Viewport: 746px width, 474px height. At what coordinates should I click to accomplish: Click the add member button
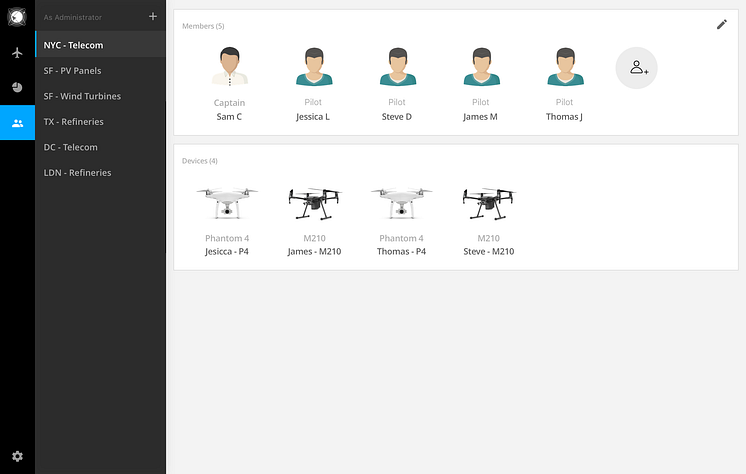click(x=637, y=68)
